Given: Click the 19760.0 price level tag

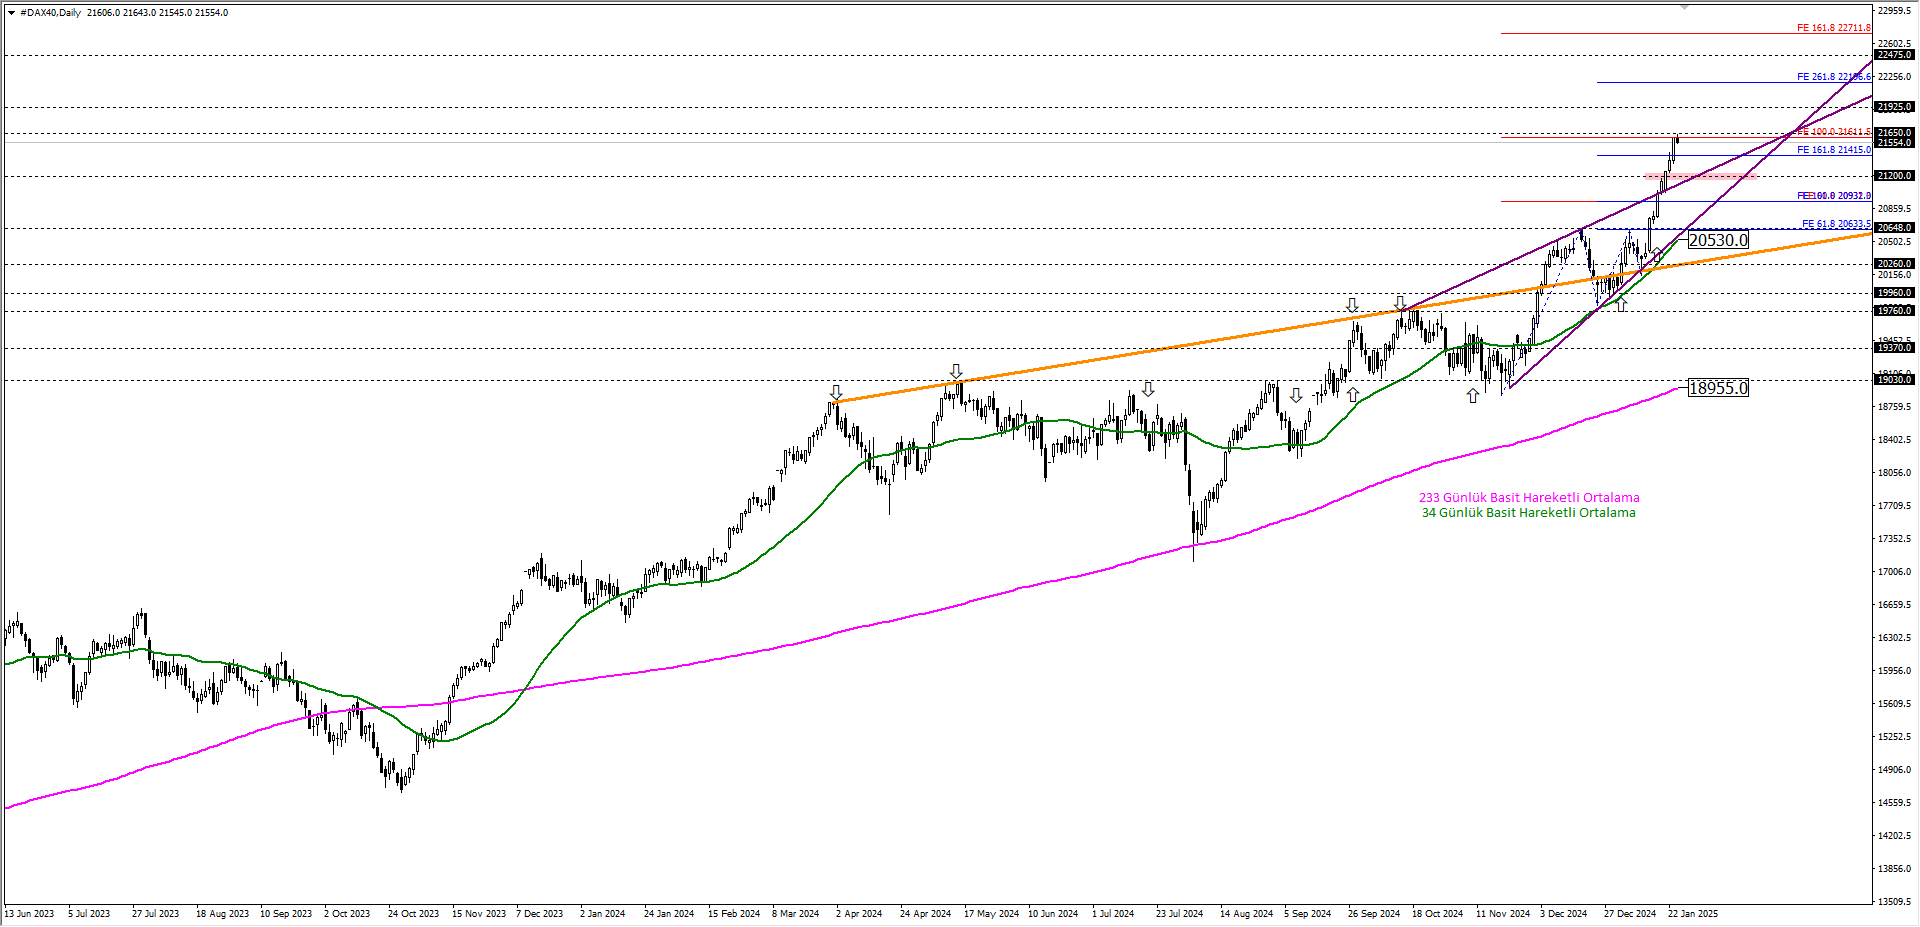Looking at the screenshot, I should coord(1895,311).
